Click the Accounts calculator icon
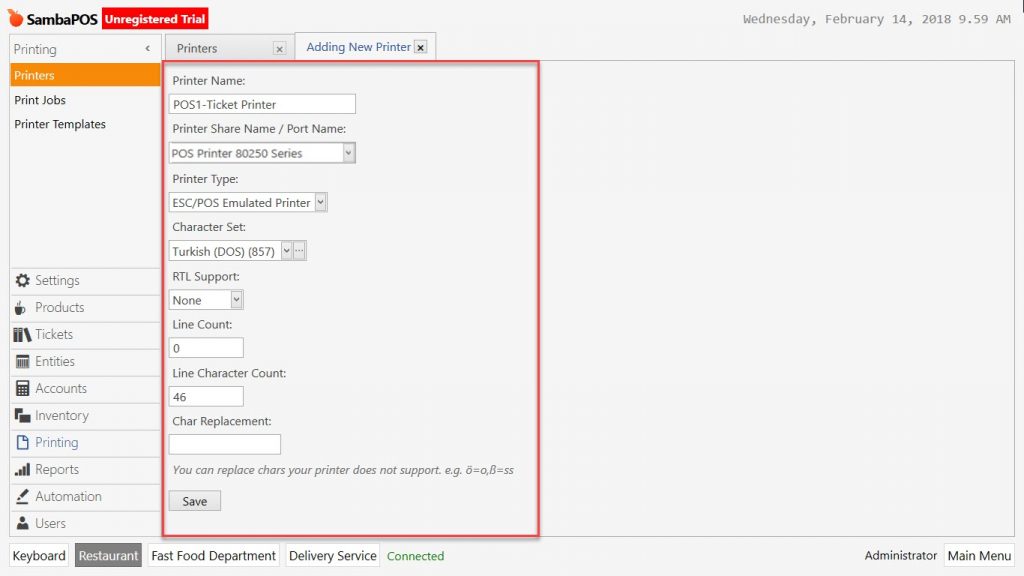The image size is (1024, 576). pos(22,389)
